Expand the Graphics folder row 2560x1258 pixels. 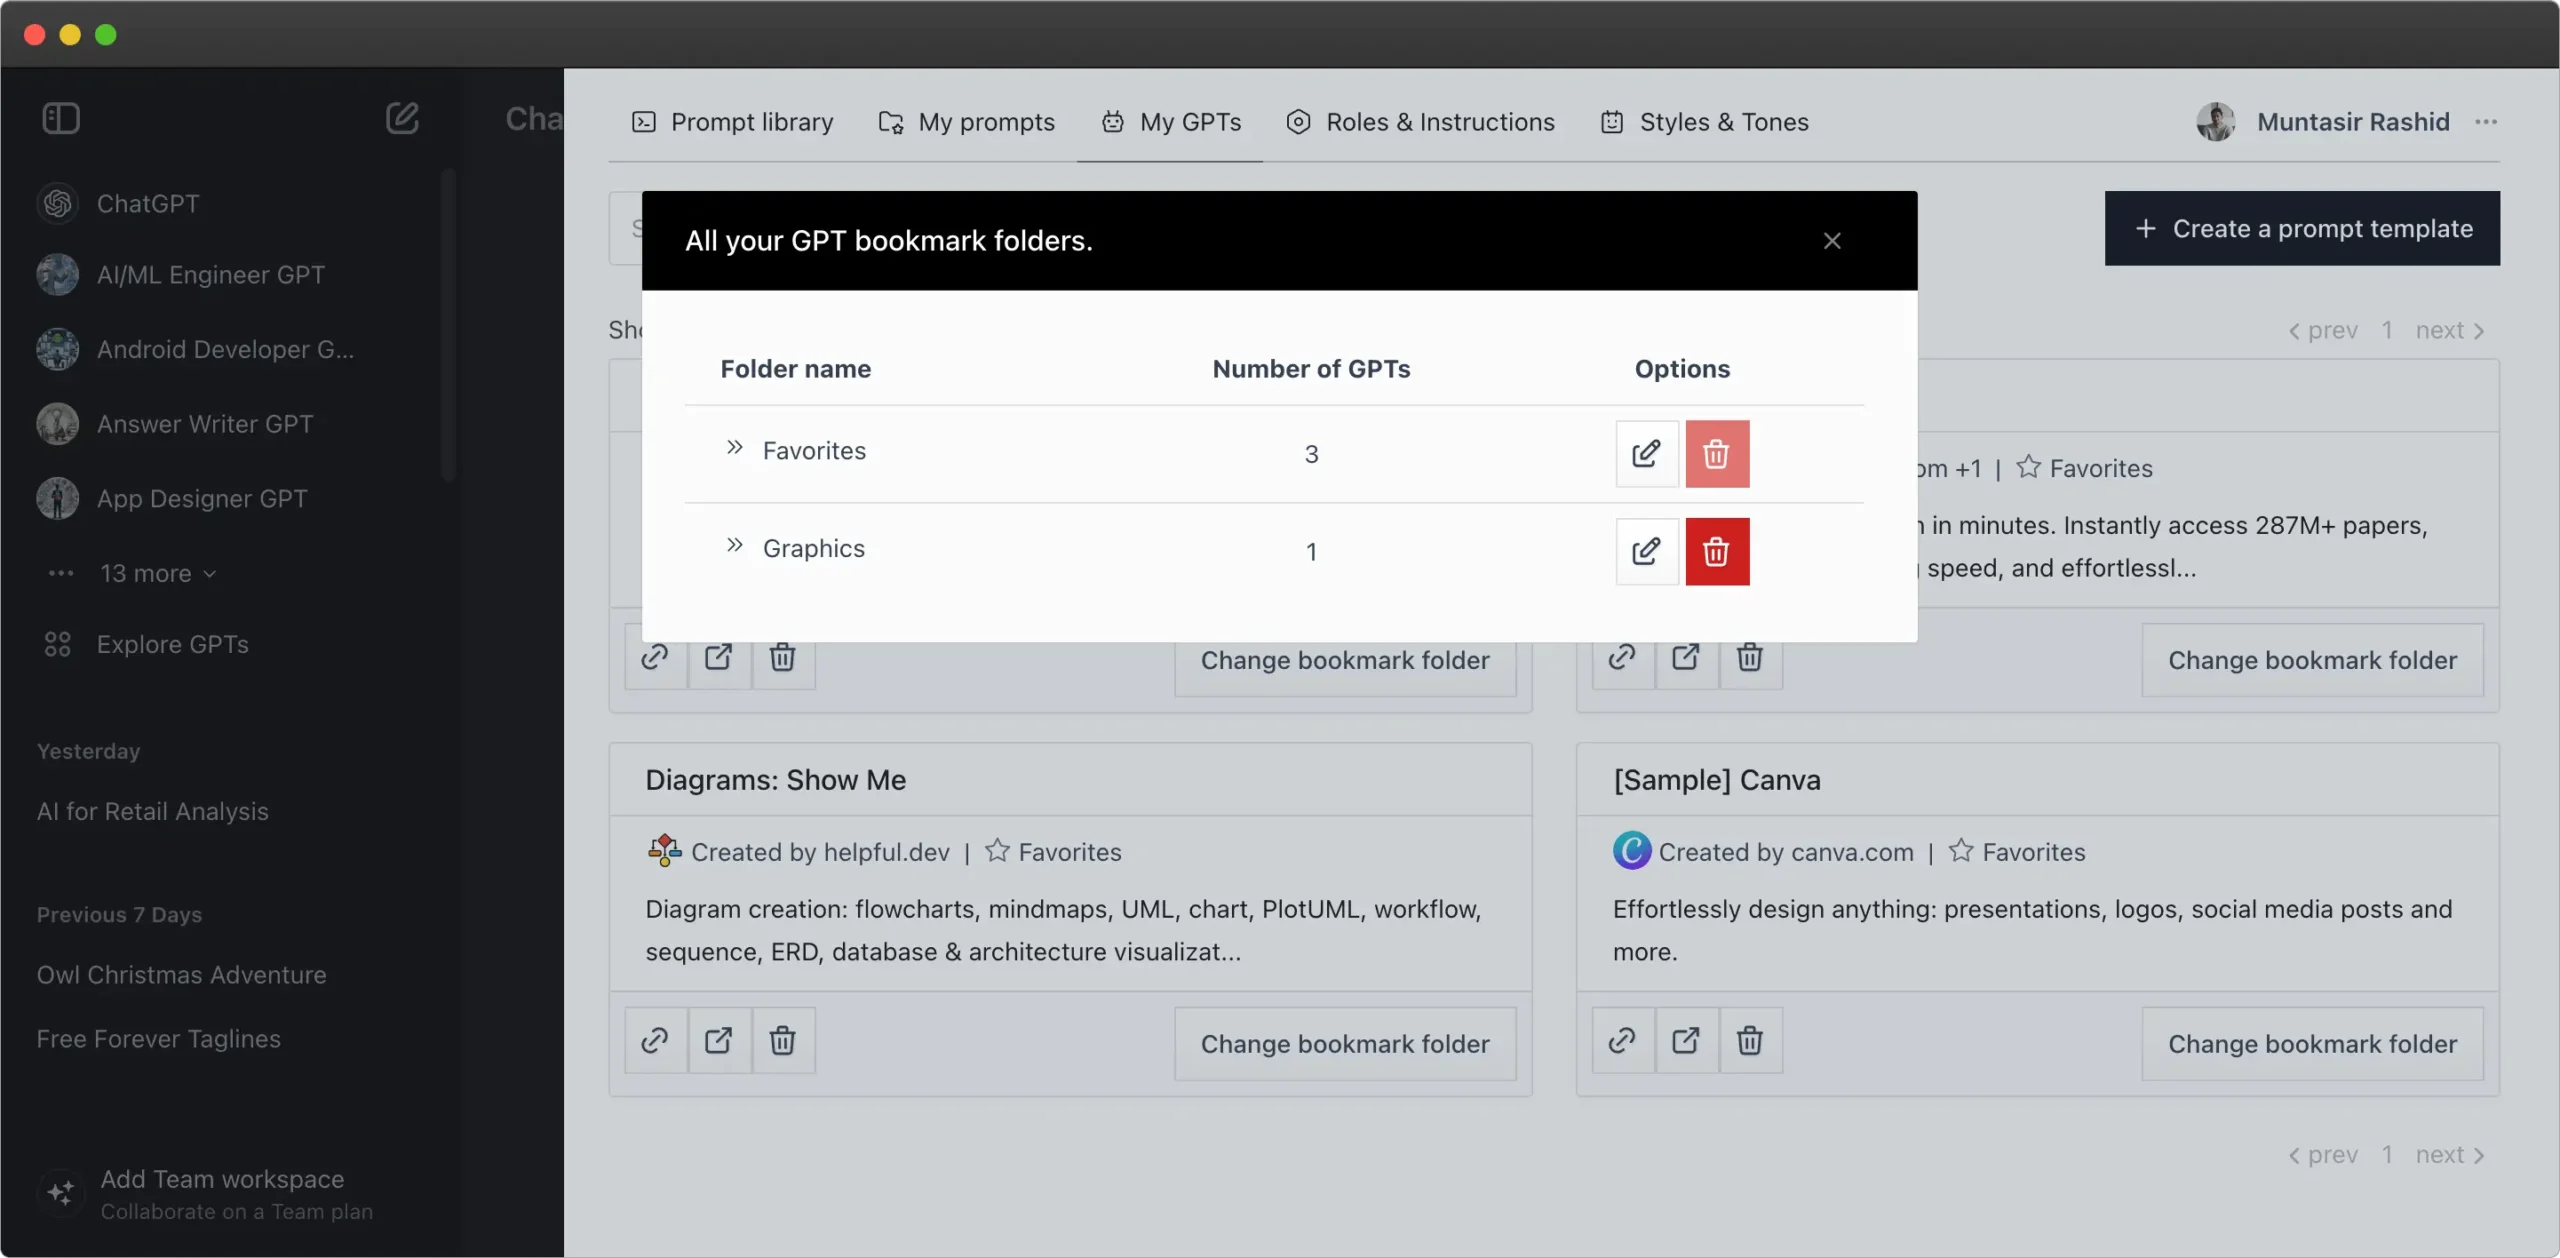735,546
